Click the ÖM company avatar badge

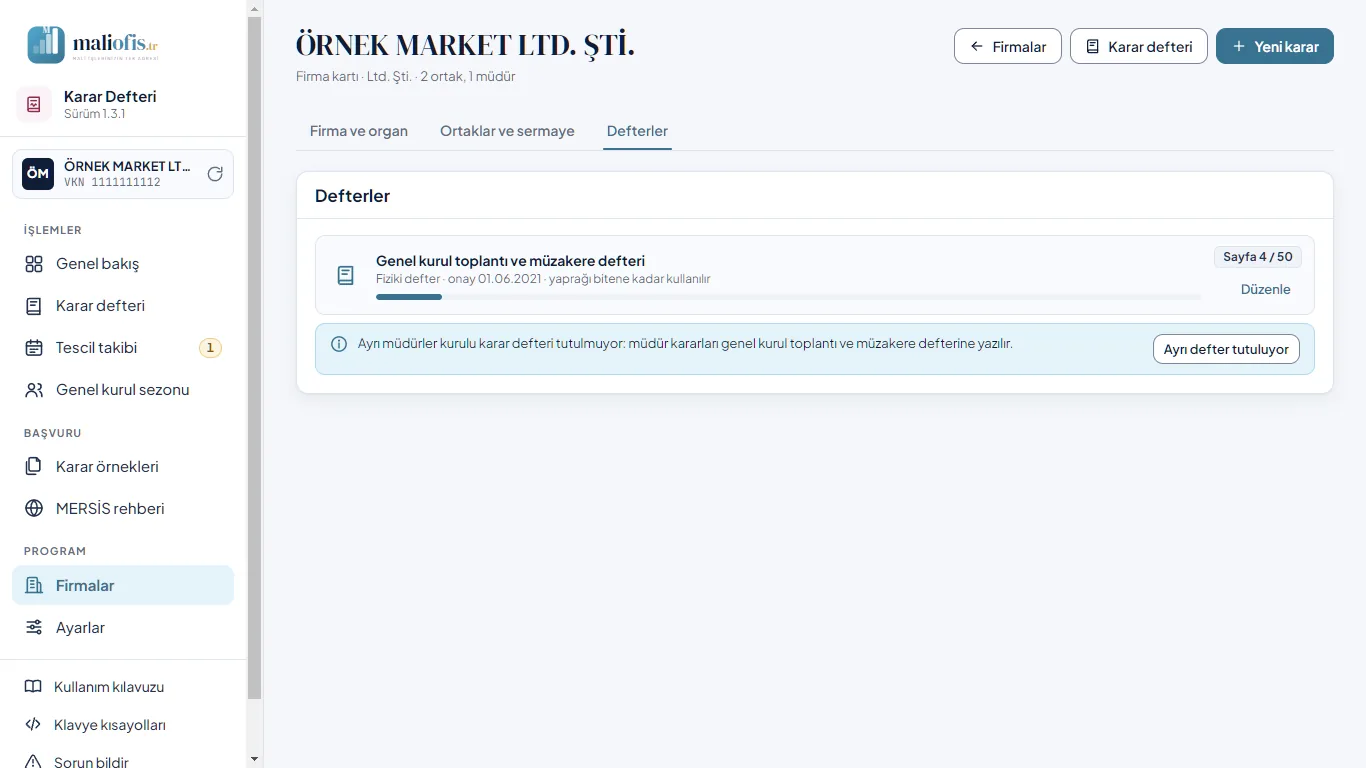point(38,174)
